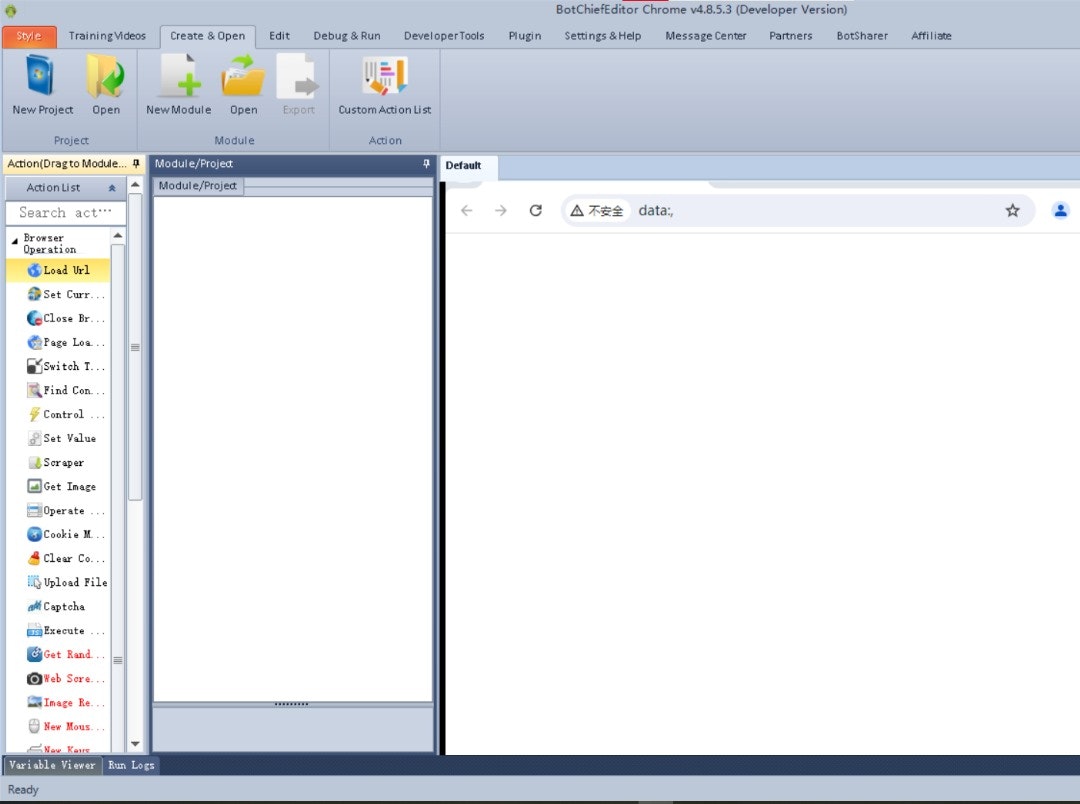Open the Style menu

click(x=28, y=36)
